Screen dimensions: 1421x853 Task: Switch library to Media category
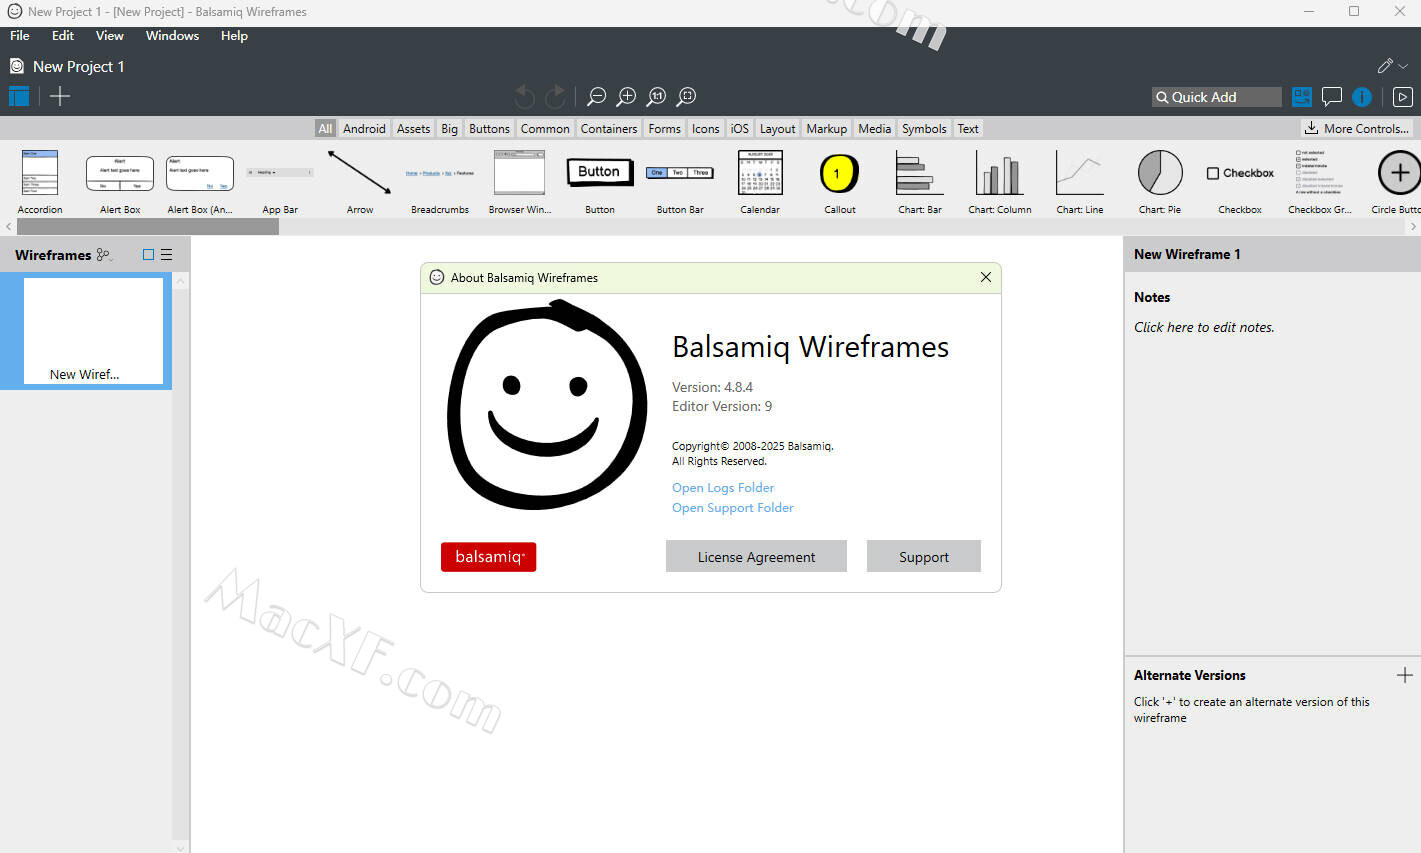coord(874,128)
